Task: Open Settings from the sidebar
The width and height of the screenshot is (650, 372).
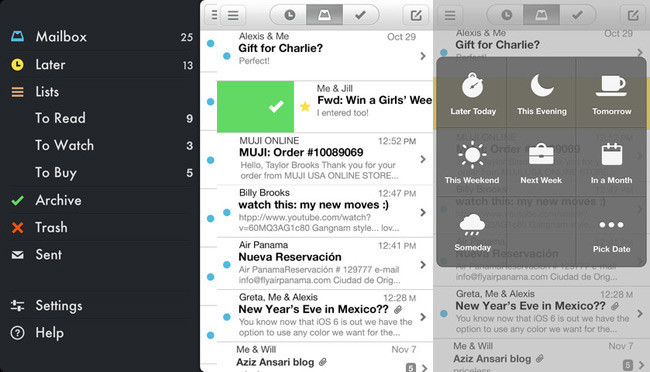Action: [101, 306]
